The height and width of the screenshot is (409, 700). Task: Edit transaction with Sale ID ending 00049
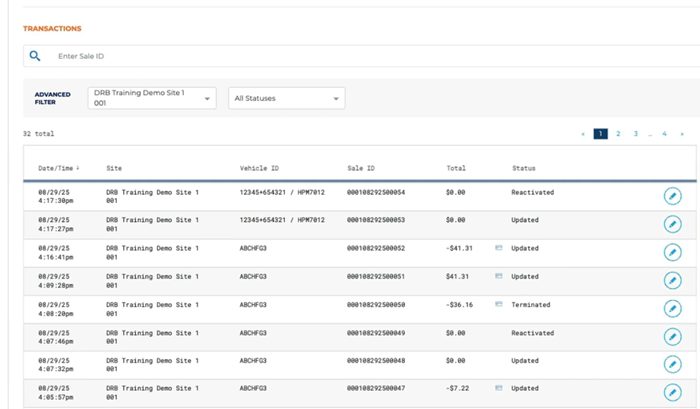point(672,337)
